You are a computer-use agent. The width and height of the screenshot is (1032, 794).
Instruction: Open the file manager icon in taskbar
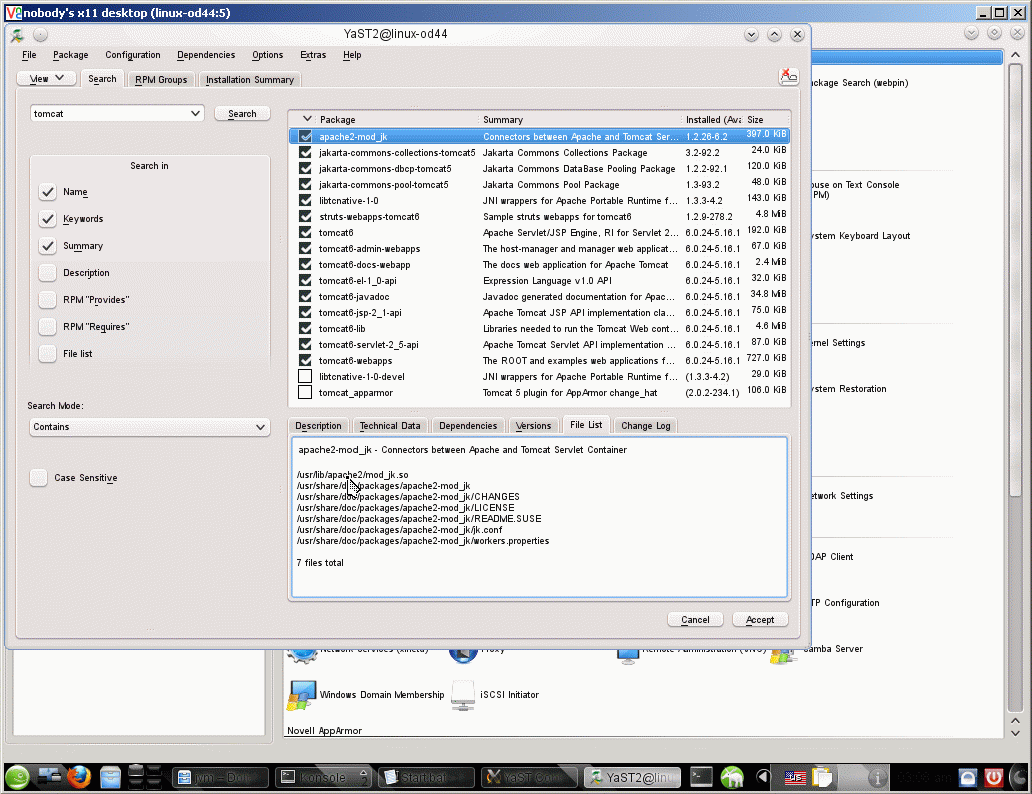coord(110,778)
